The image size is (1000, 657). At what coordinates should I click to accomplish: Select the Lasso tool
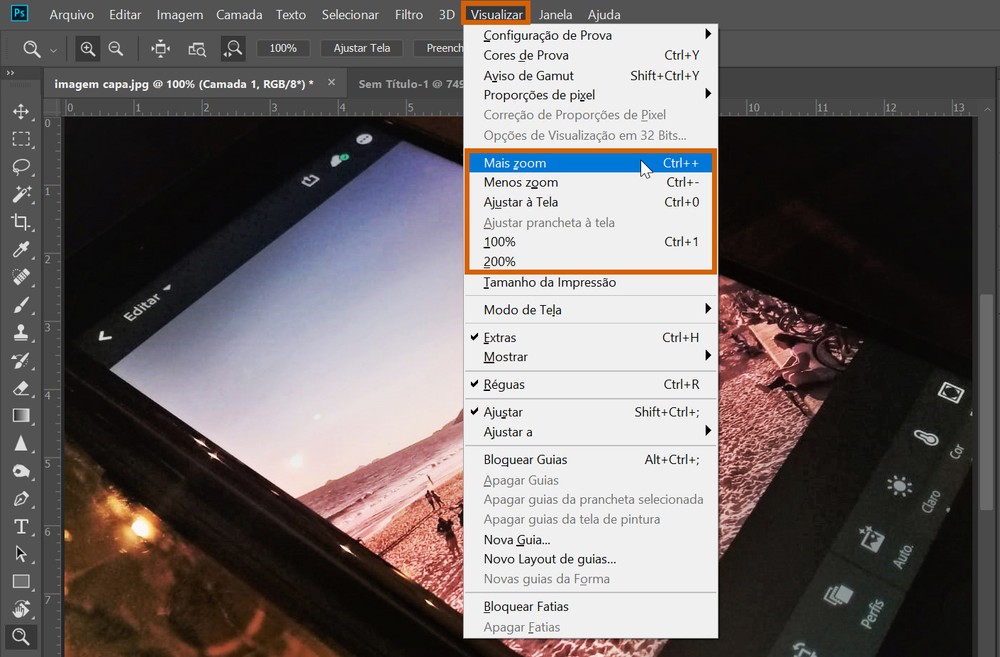(20, 166)
